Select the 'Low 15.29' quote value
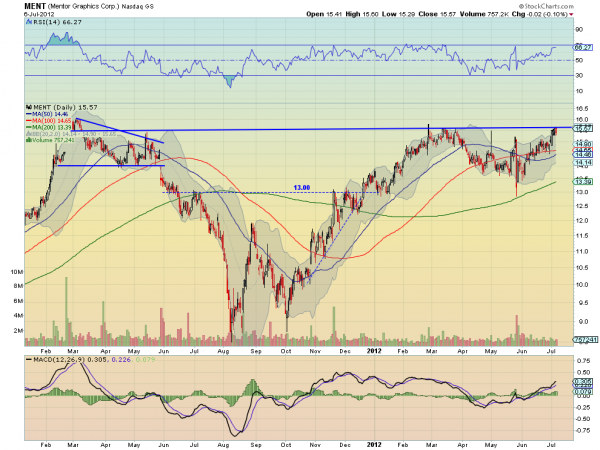This screenshot has height=450, width=600. (398, 14)
